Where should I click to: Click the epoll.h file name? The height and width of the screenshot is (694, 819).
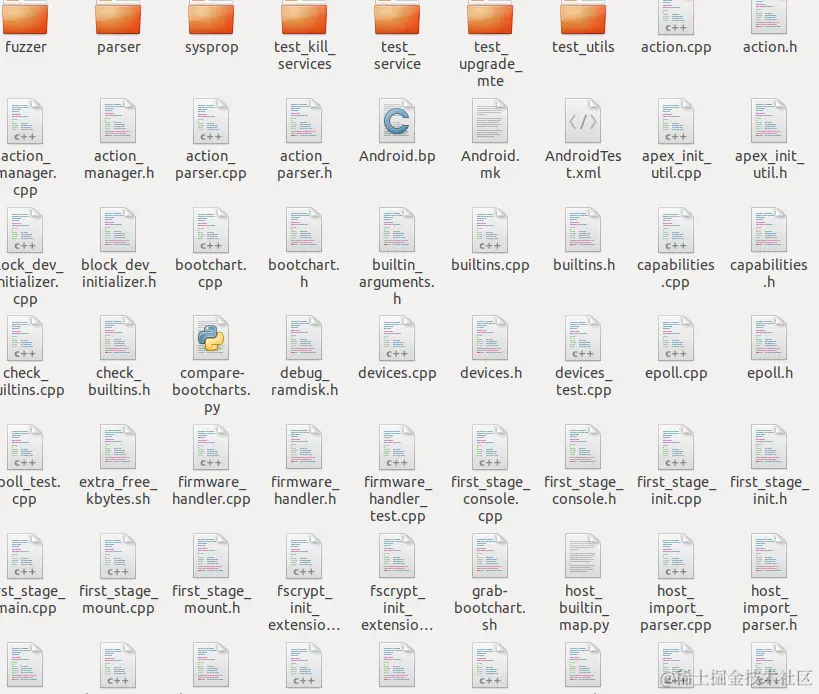click(x=770, y=373)
